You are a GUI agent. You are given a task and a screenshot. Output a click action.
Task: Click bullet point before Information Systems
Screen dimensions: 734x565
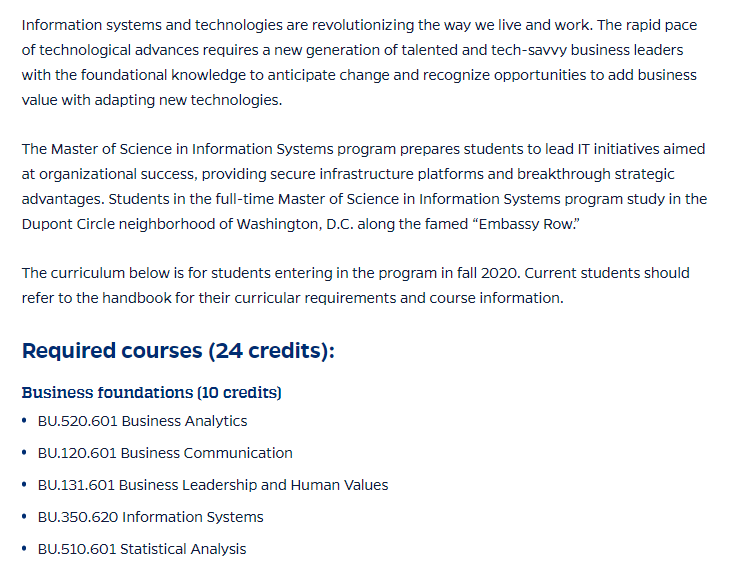[x=24, y=516]
